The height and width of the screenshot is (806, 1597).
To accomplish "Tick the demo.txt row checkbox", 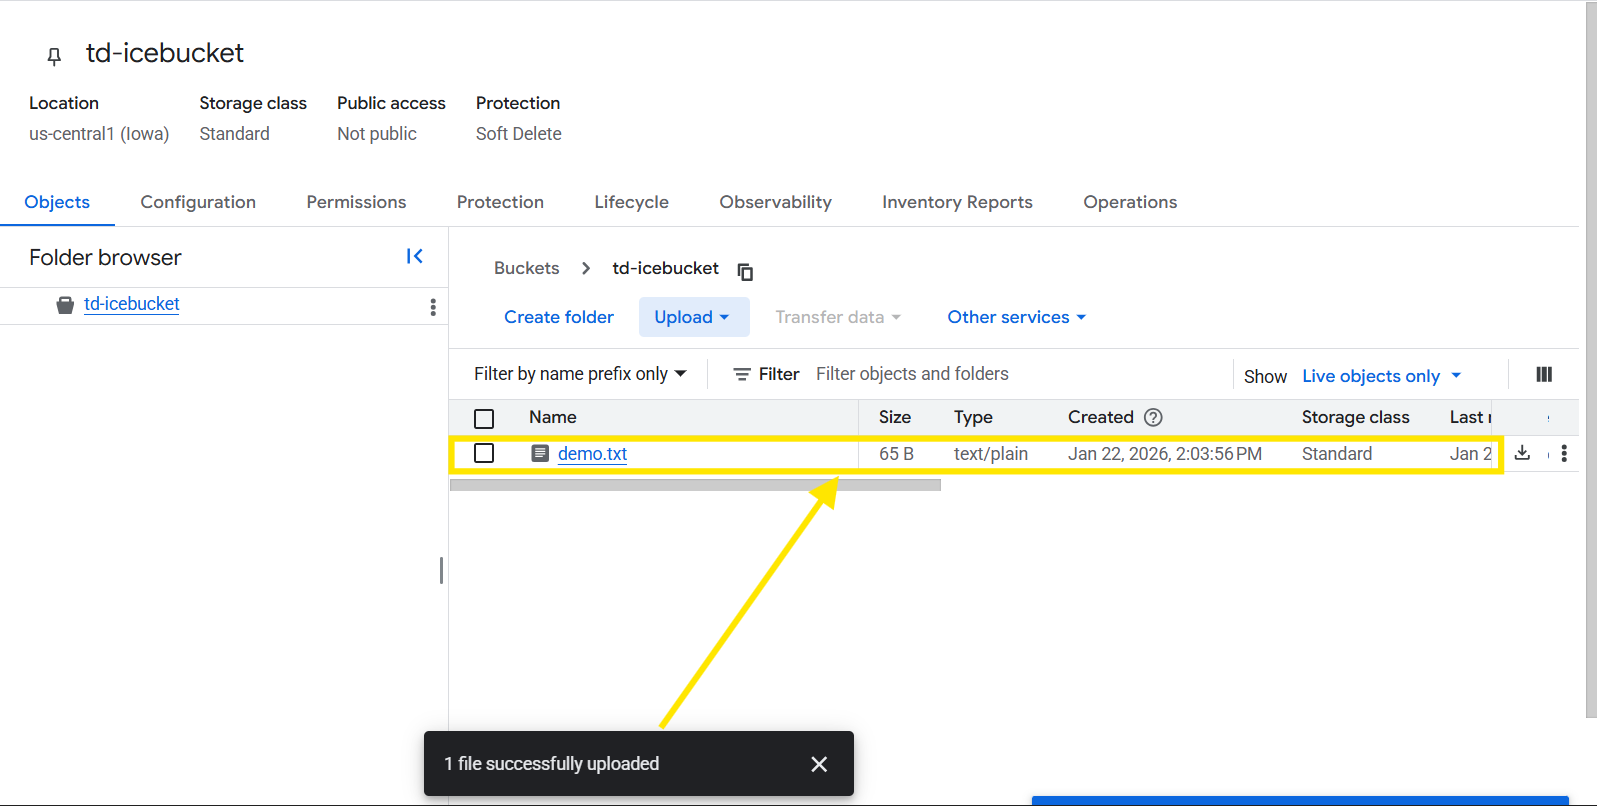I will (x=484, y=453).
